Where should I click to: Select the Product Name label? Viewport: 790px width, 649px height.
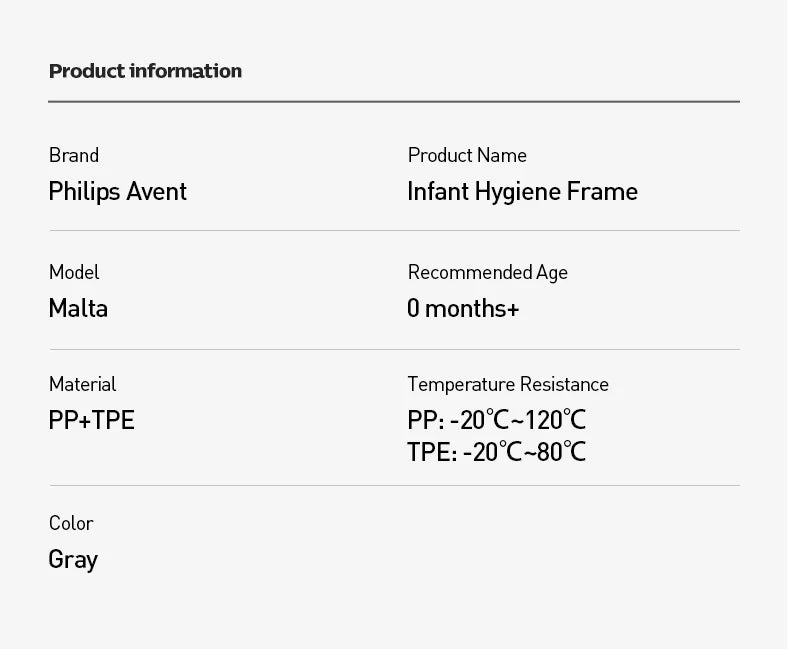pos(467,155)
